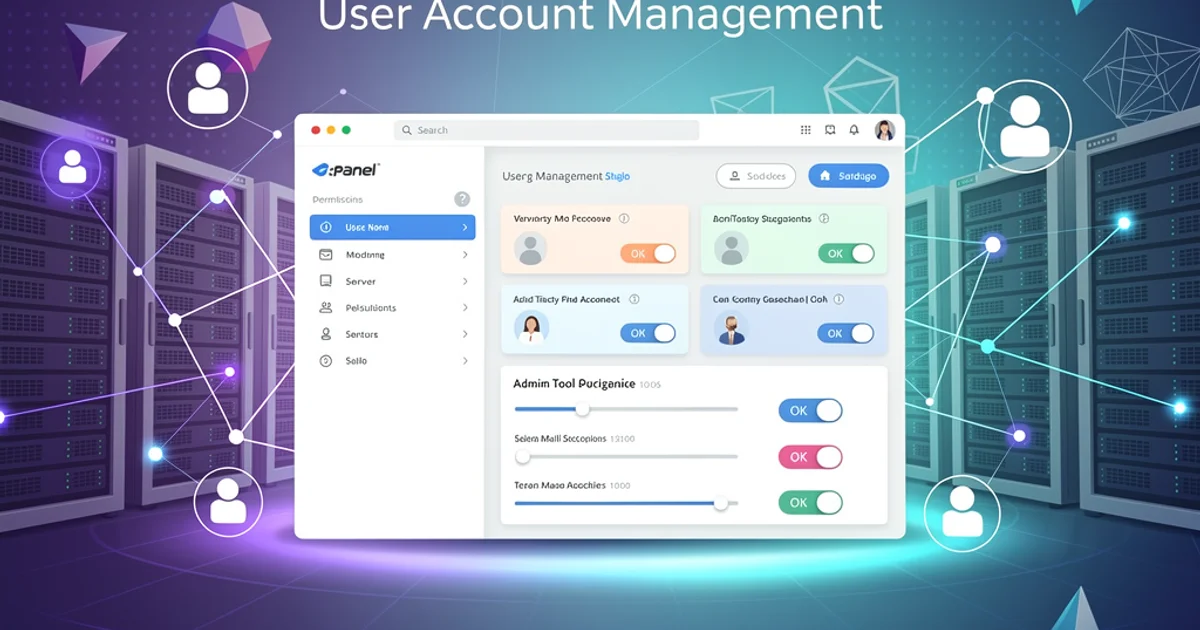Click into the Search field

[547, 130]
